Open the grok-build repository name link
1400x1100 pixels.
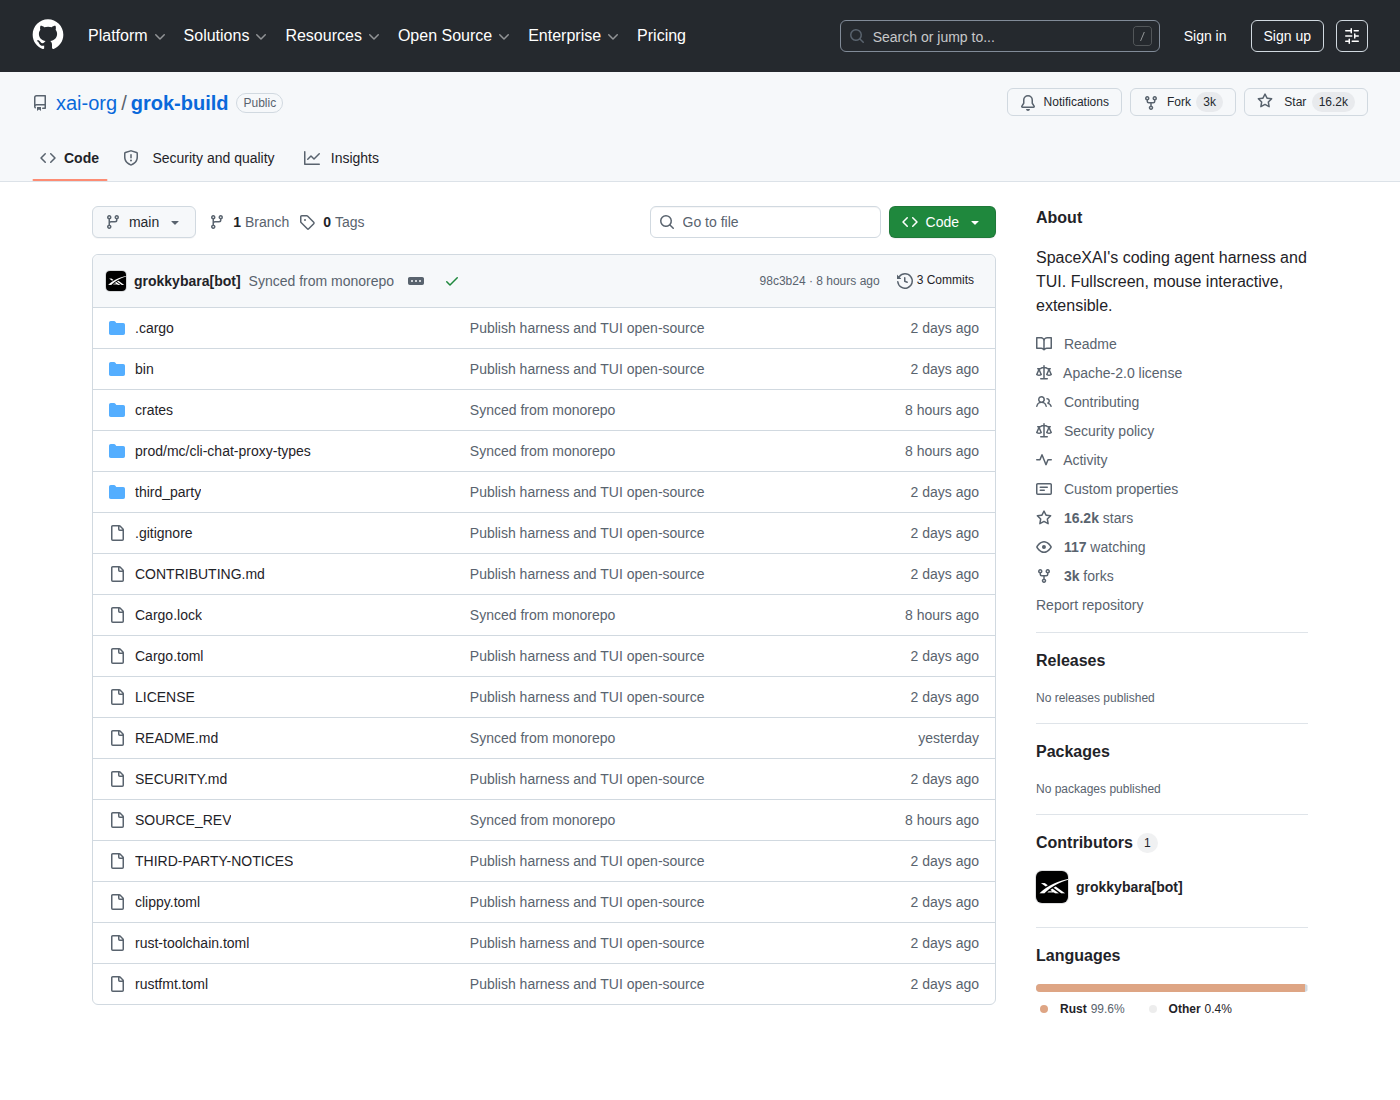[x=179, y=103]
